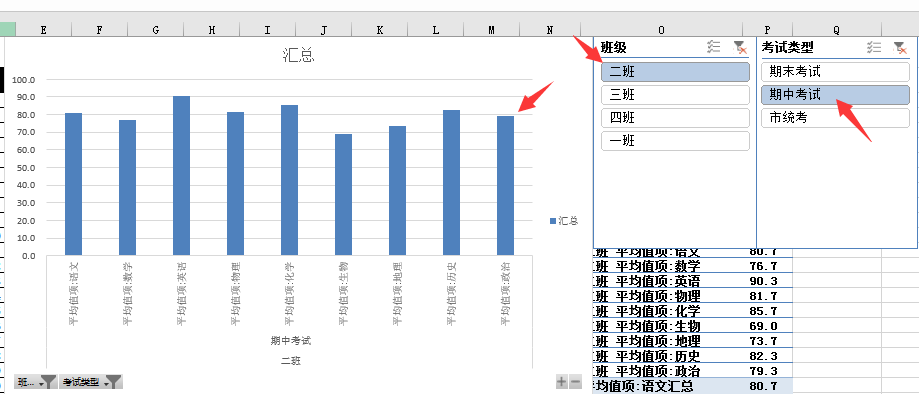This screenshot has width=919, height=394.
Task: Click axis label 平均值项:地理
Action: 397,294
